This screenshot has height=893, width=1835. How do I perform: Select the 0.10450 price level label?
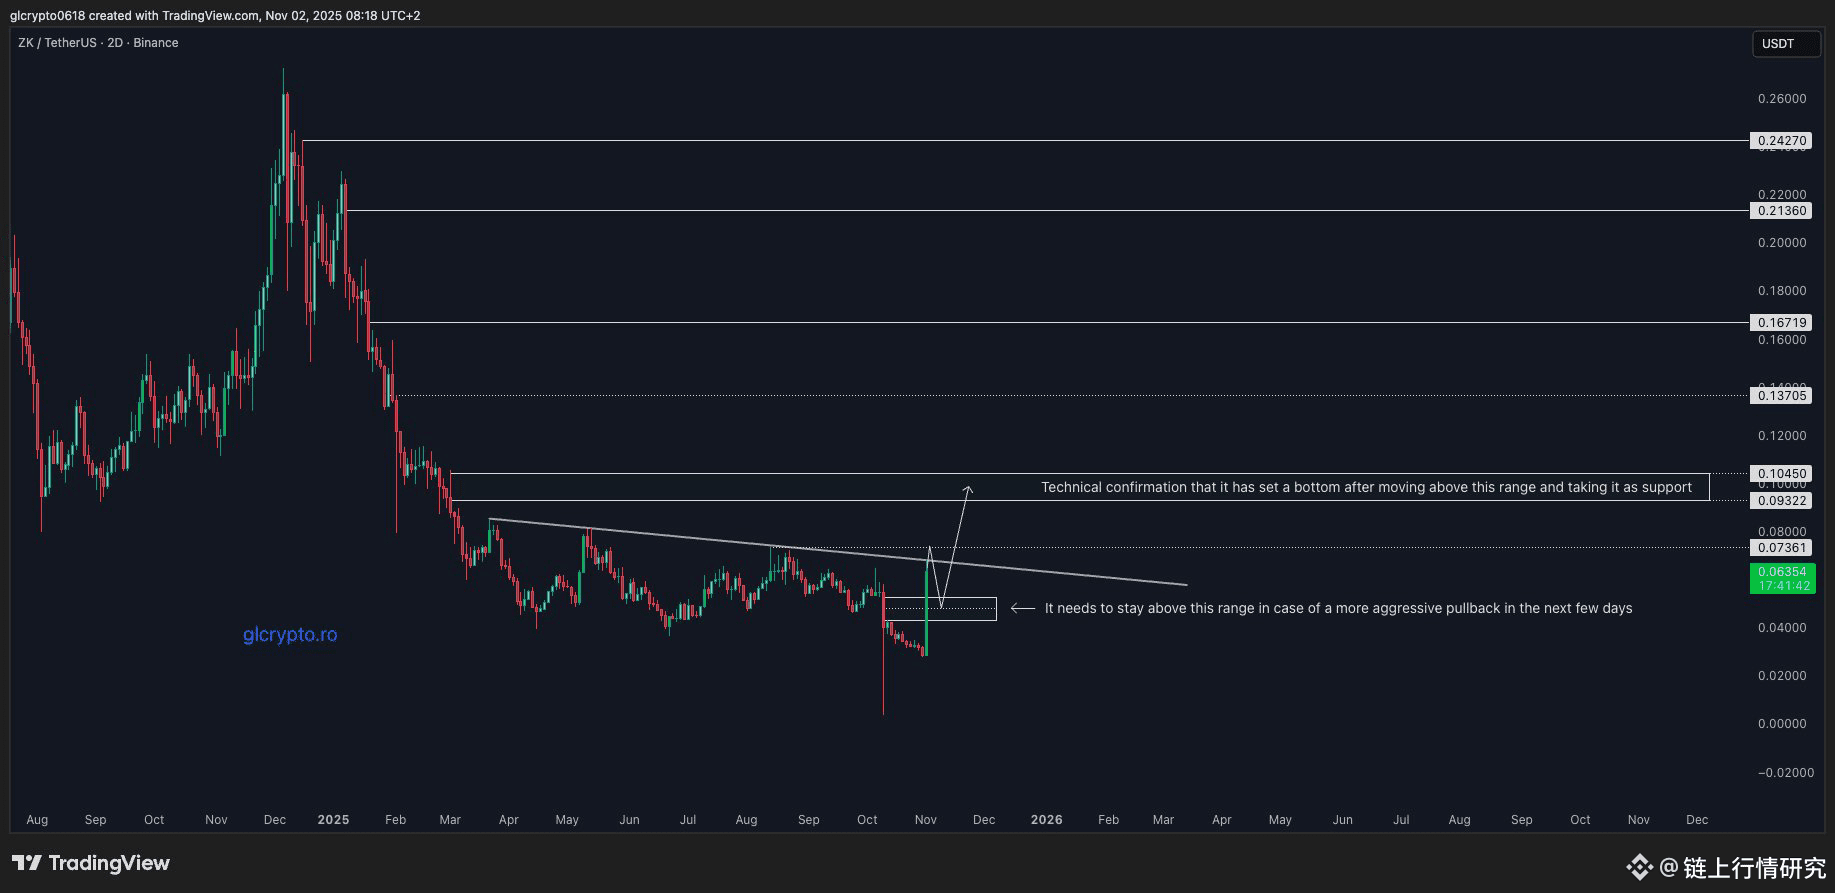1782,474
